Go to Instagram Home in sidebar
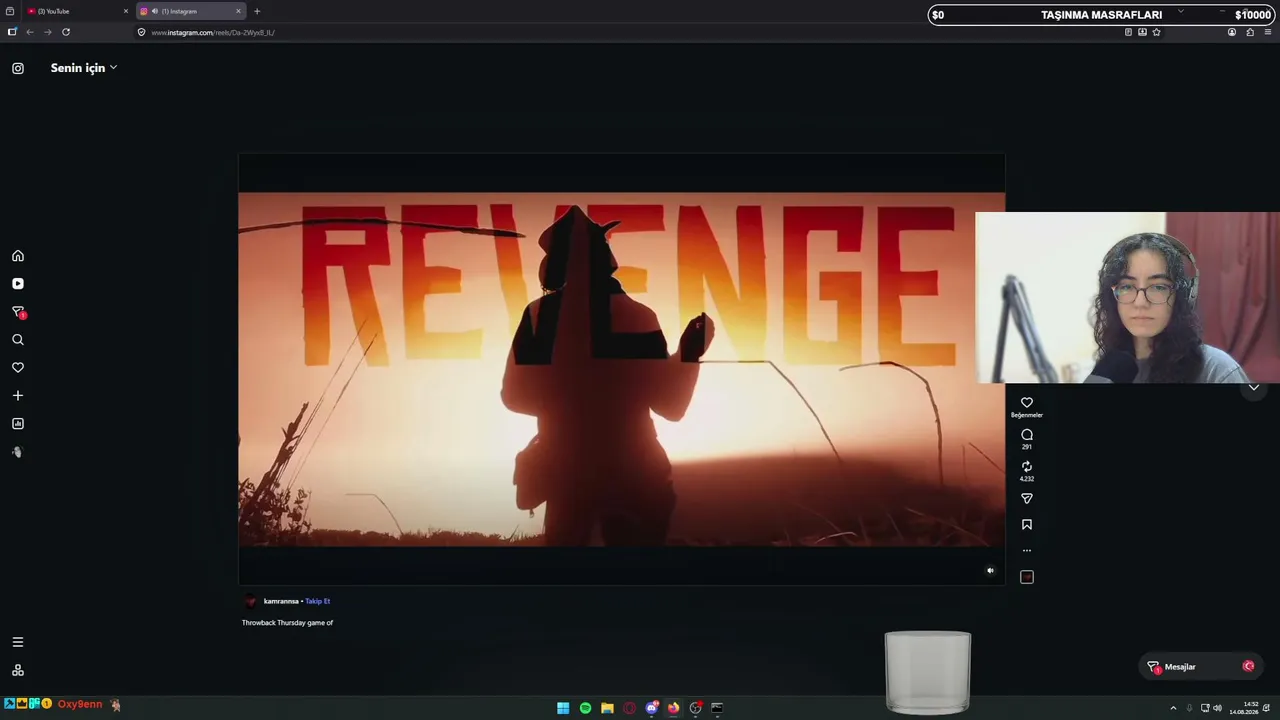The width and height of the screenshot is (1280, 720). [18, 256]
